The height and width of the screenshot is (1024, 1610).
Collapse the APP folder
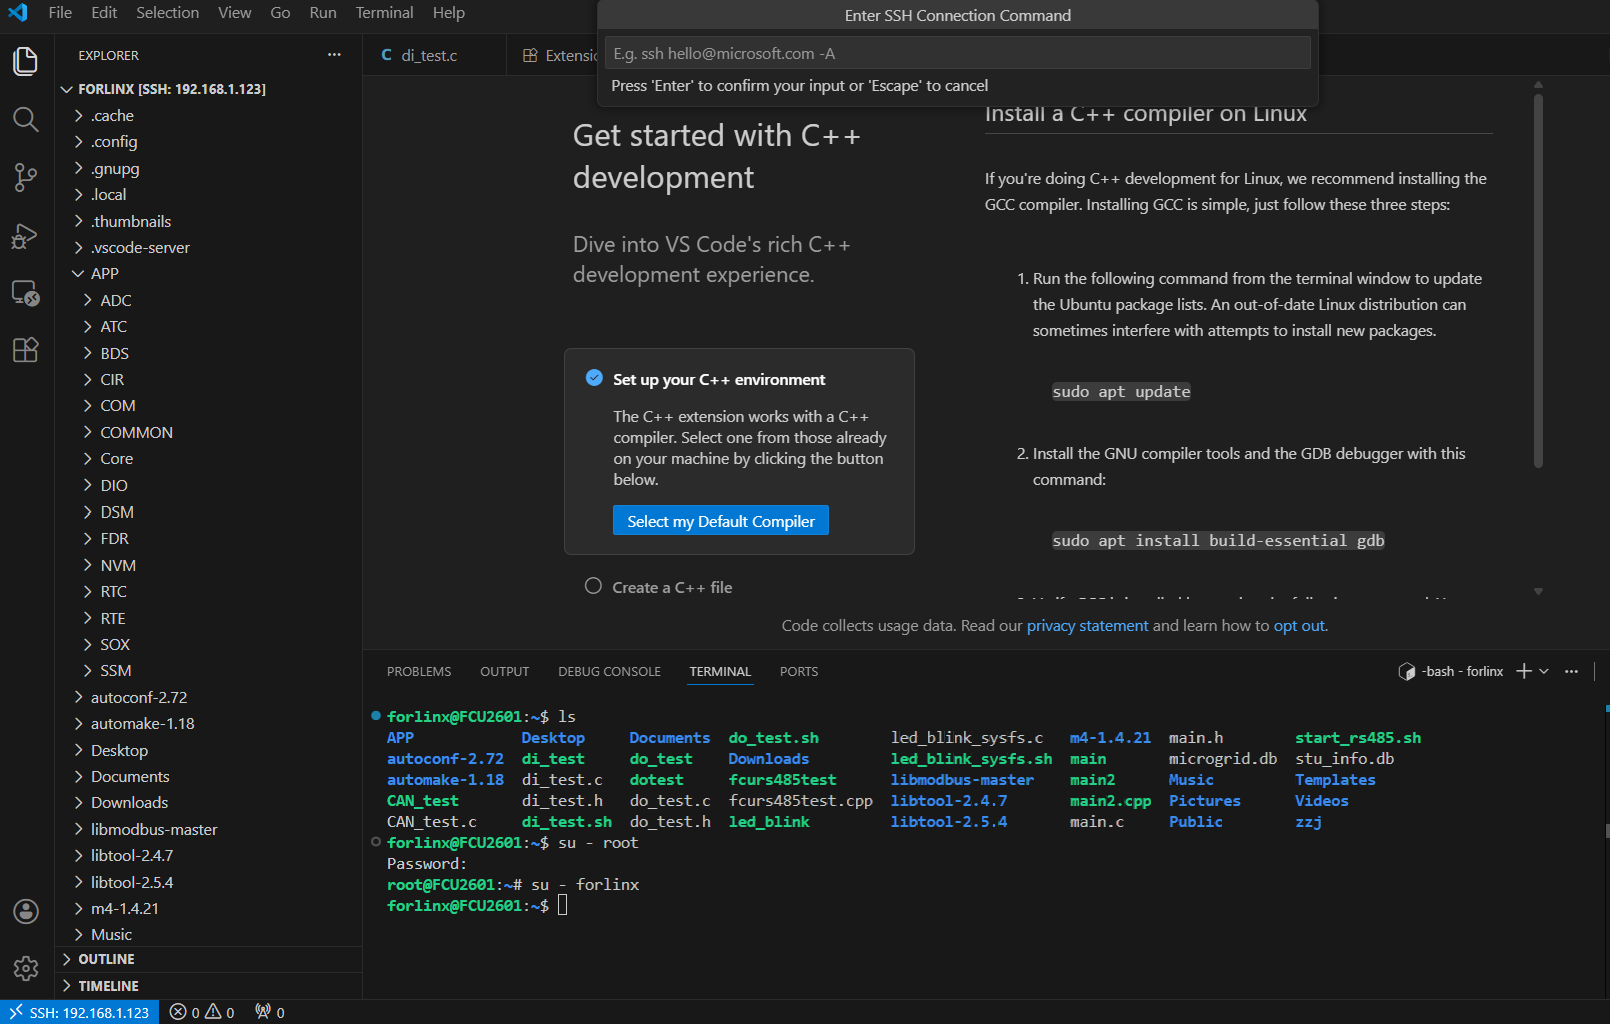[210, 273]
